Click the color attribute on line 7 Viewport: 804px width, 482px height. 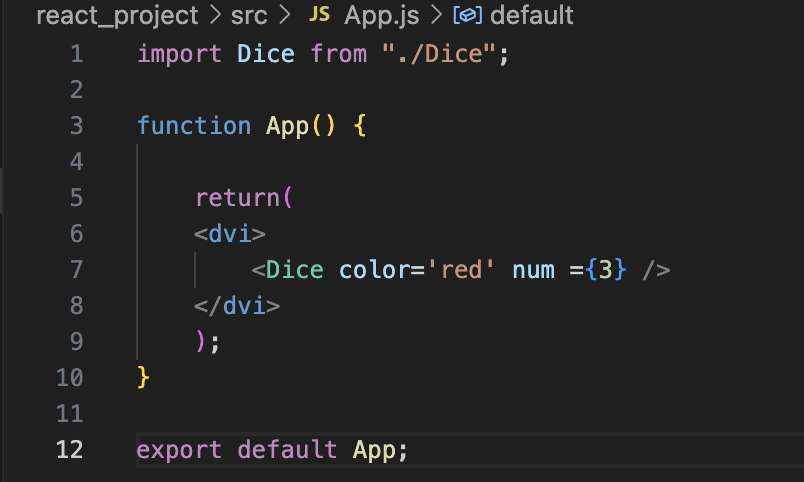[374, 270]
